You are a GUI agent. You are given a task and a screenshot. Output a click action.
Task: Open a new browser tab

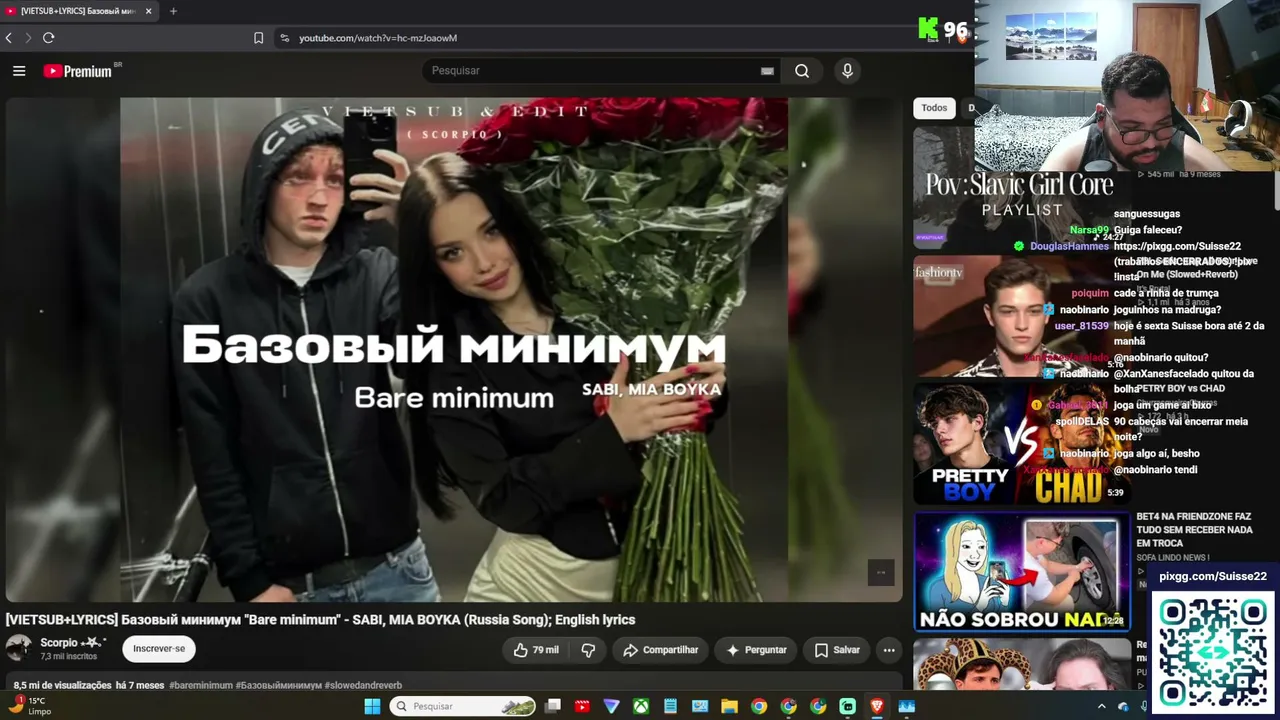pyautogui.click(x=173, y=11)
